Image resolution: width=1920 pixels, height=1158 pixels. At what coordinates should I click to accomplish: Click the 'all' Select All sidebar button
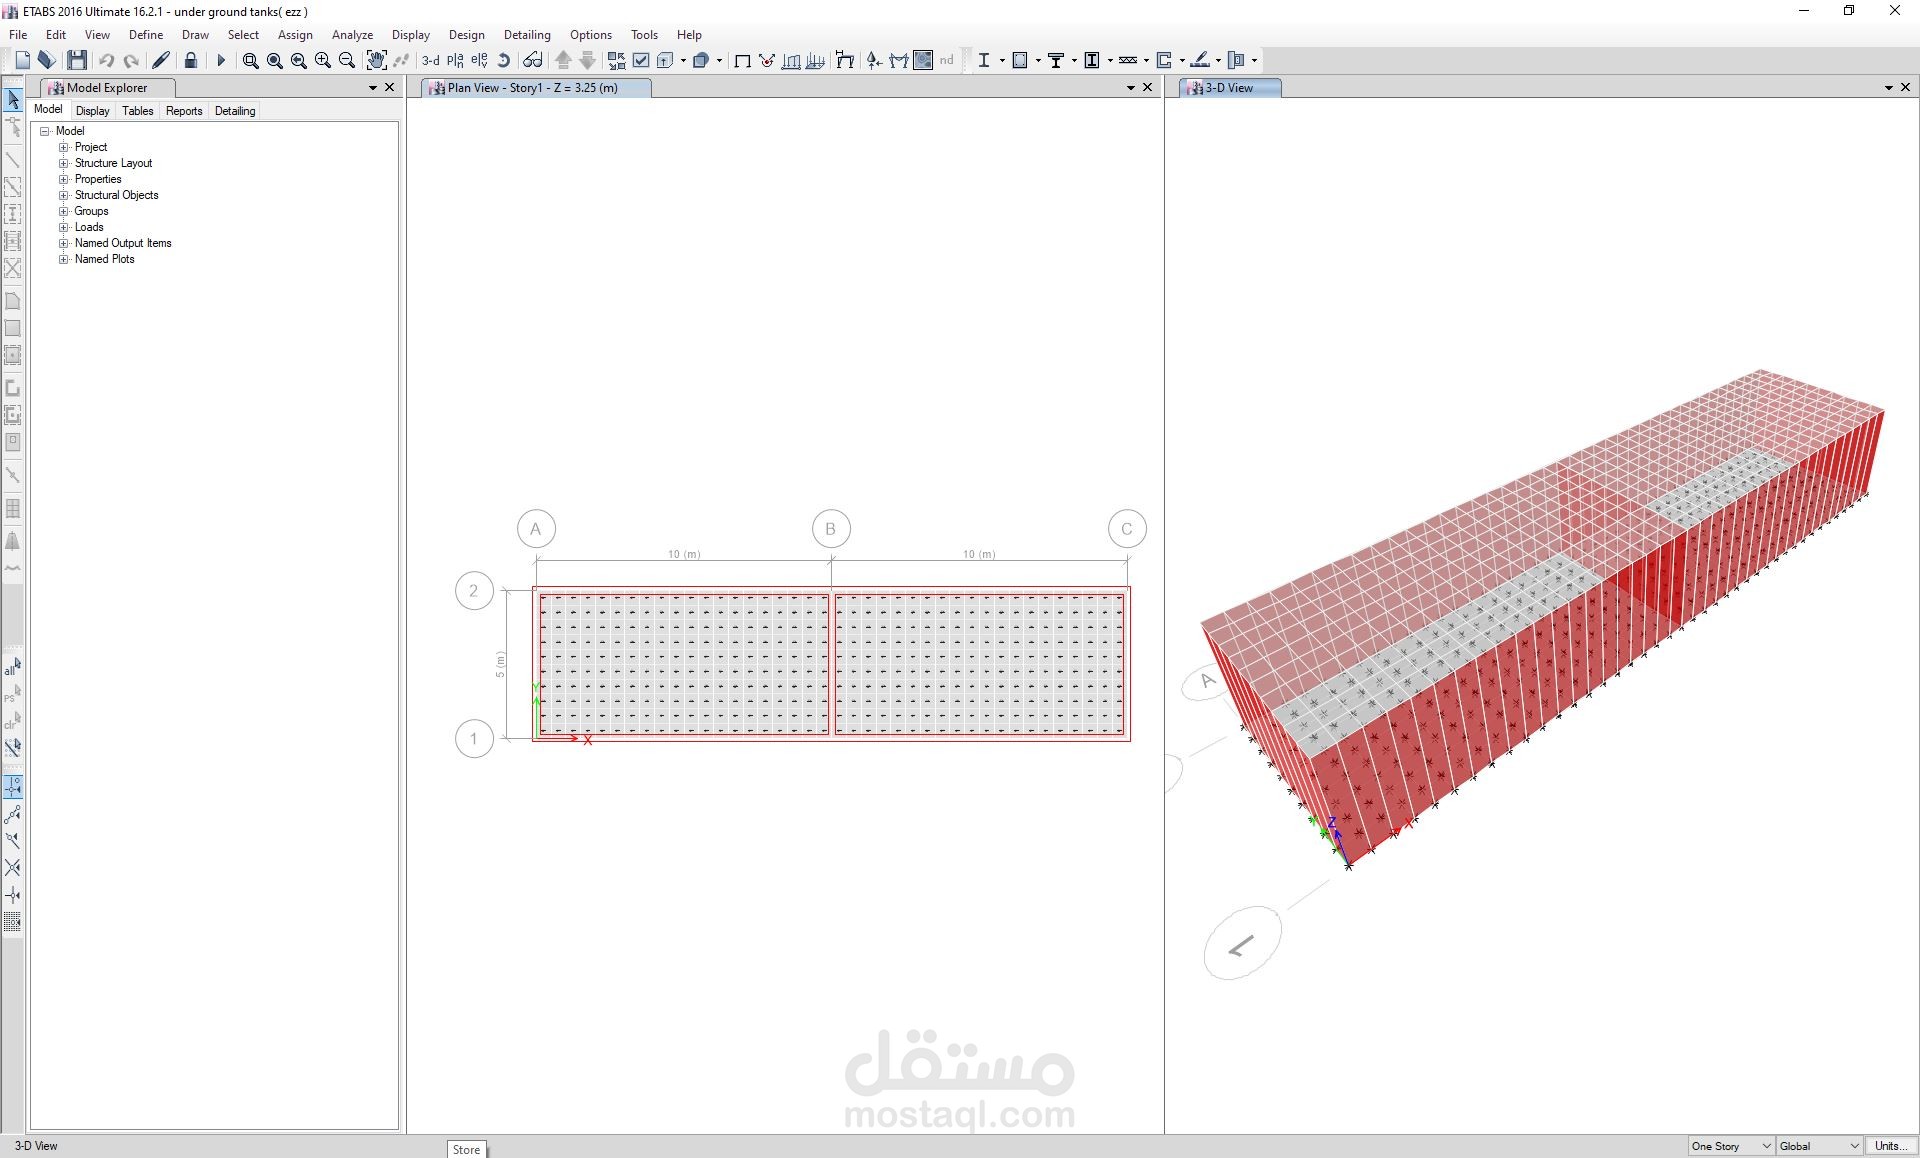pyautogui.click(x=13, y=667)
